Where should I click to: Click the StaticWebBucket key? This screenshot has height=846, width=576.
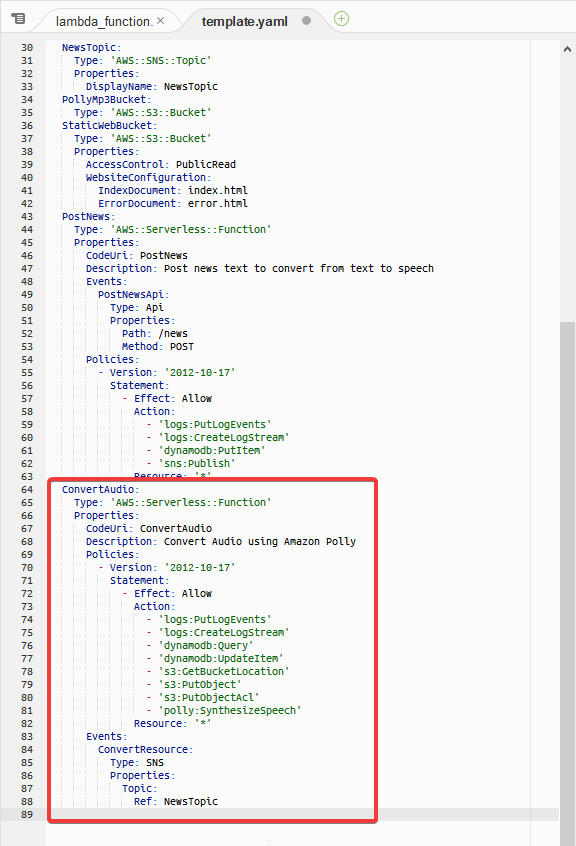(109, 125)
